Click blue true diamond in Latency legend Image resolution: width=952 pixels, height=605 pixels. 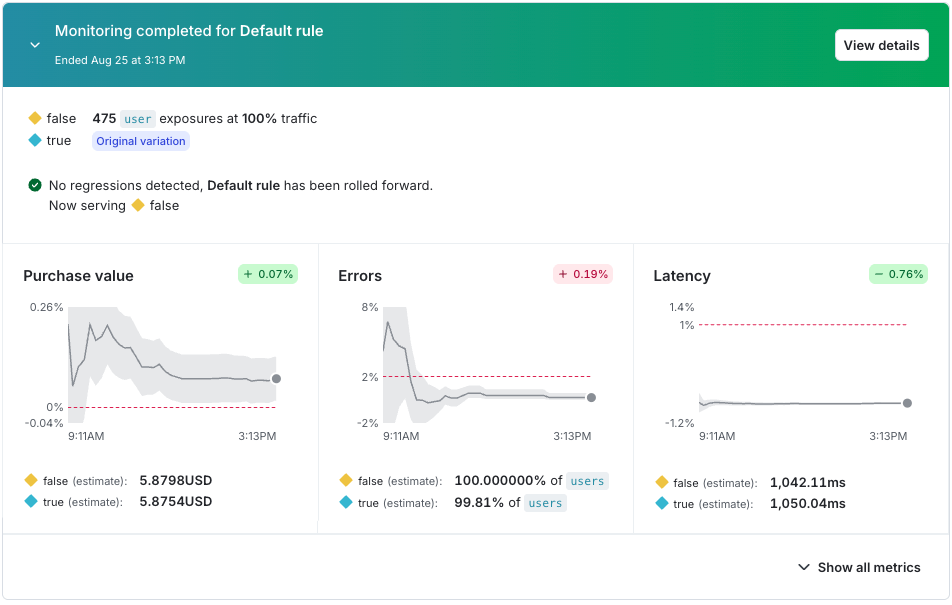(x=664, y=503)
